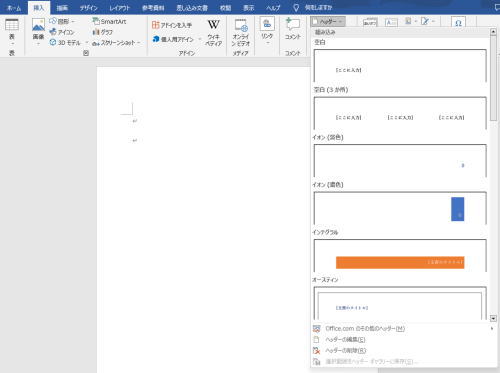Viewport: 500px width, 373px height.
Task: Add a new コメント
Action: click(293, 29)
